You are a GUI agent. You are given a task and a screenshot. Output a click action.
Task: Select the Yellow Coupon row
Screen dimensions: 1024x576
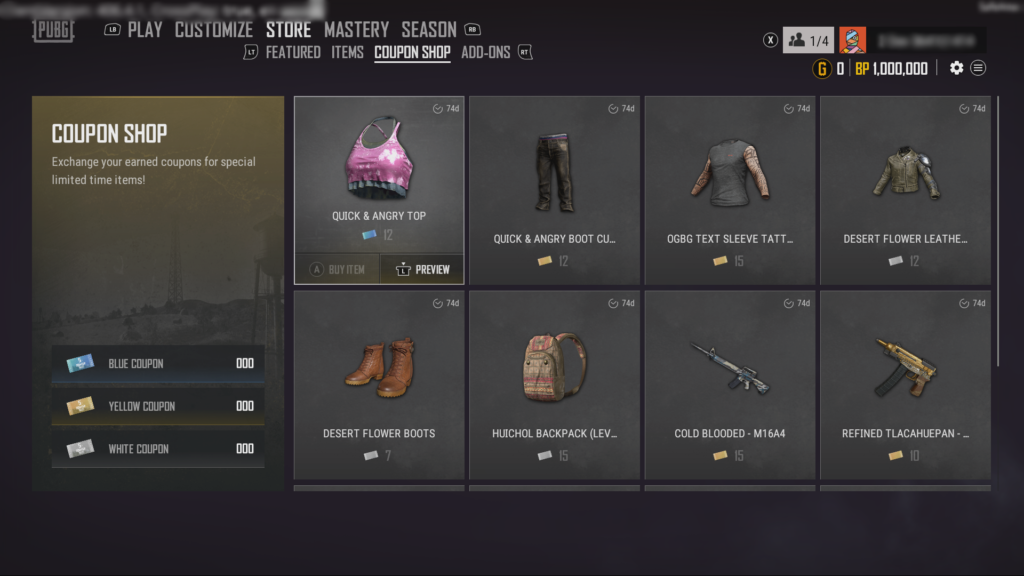coord(158,406)
